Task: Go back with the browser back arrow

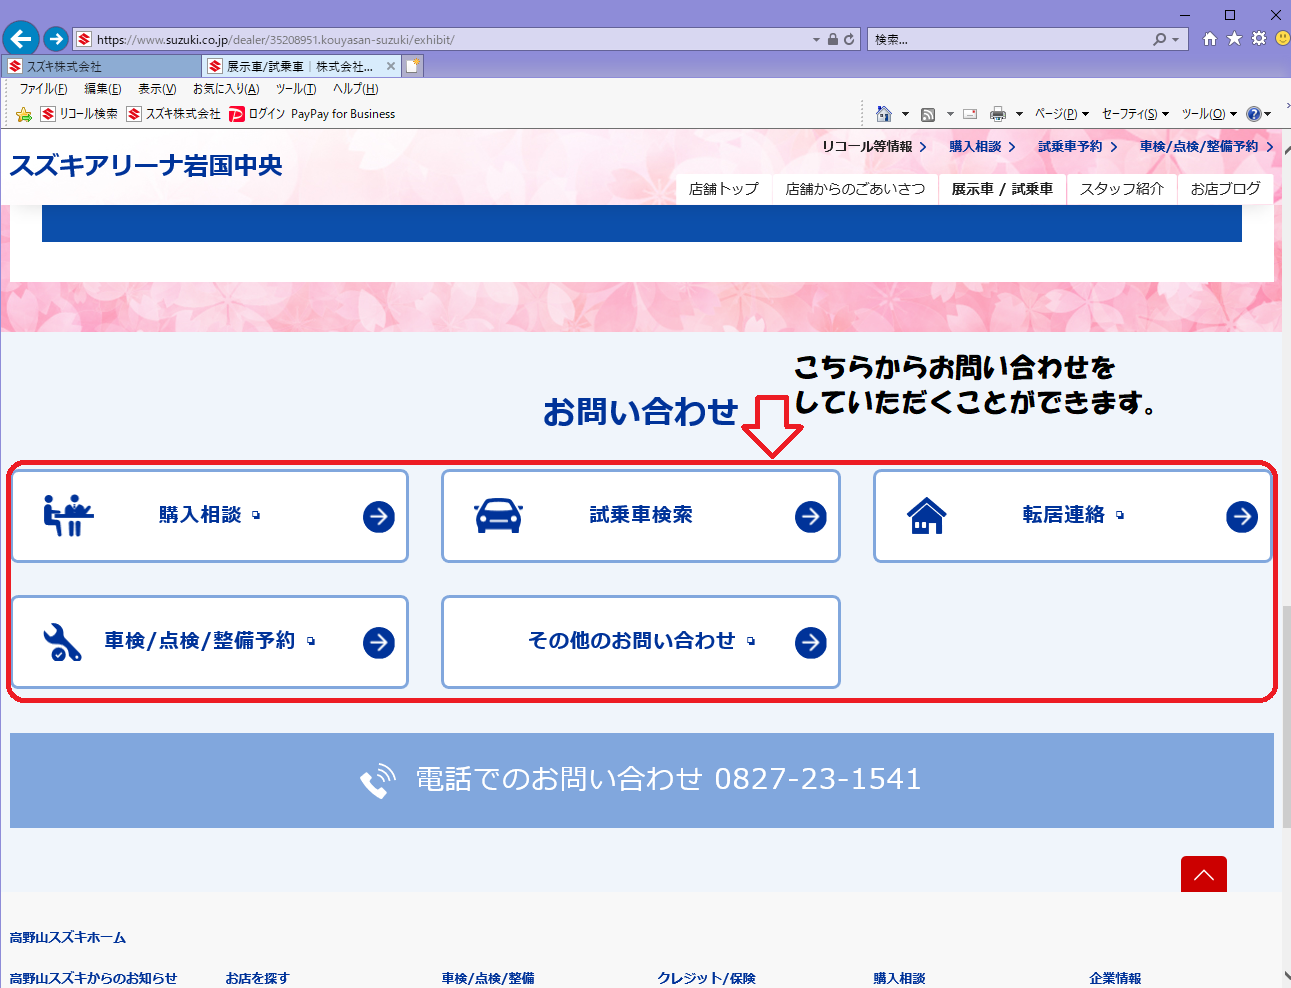Action: click(21, 39)
